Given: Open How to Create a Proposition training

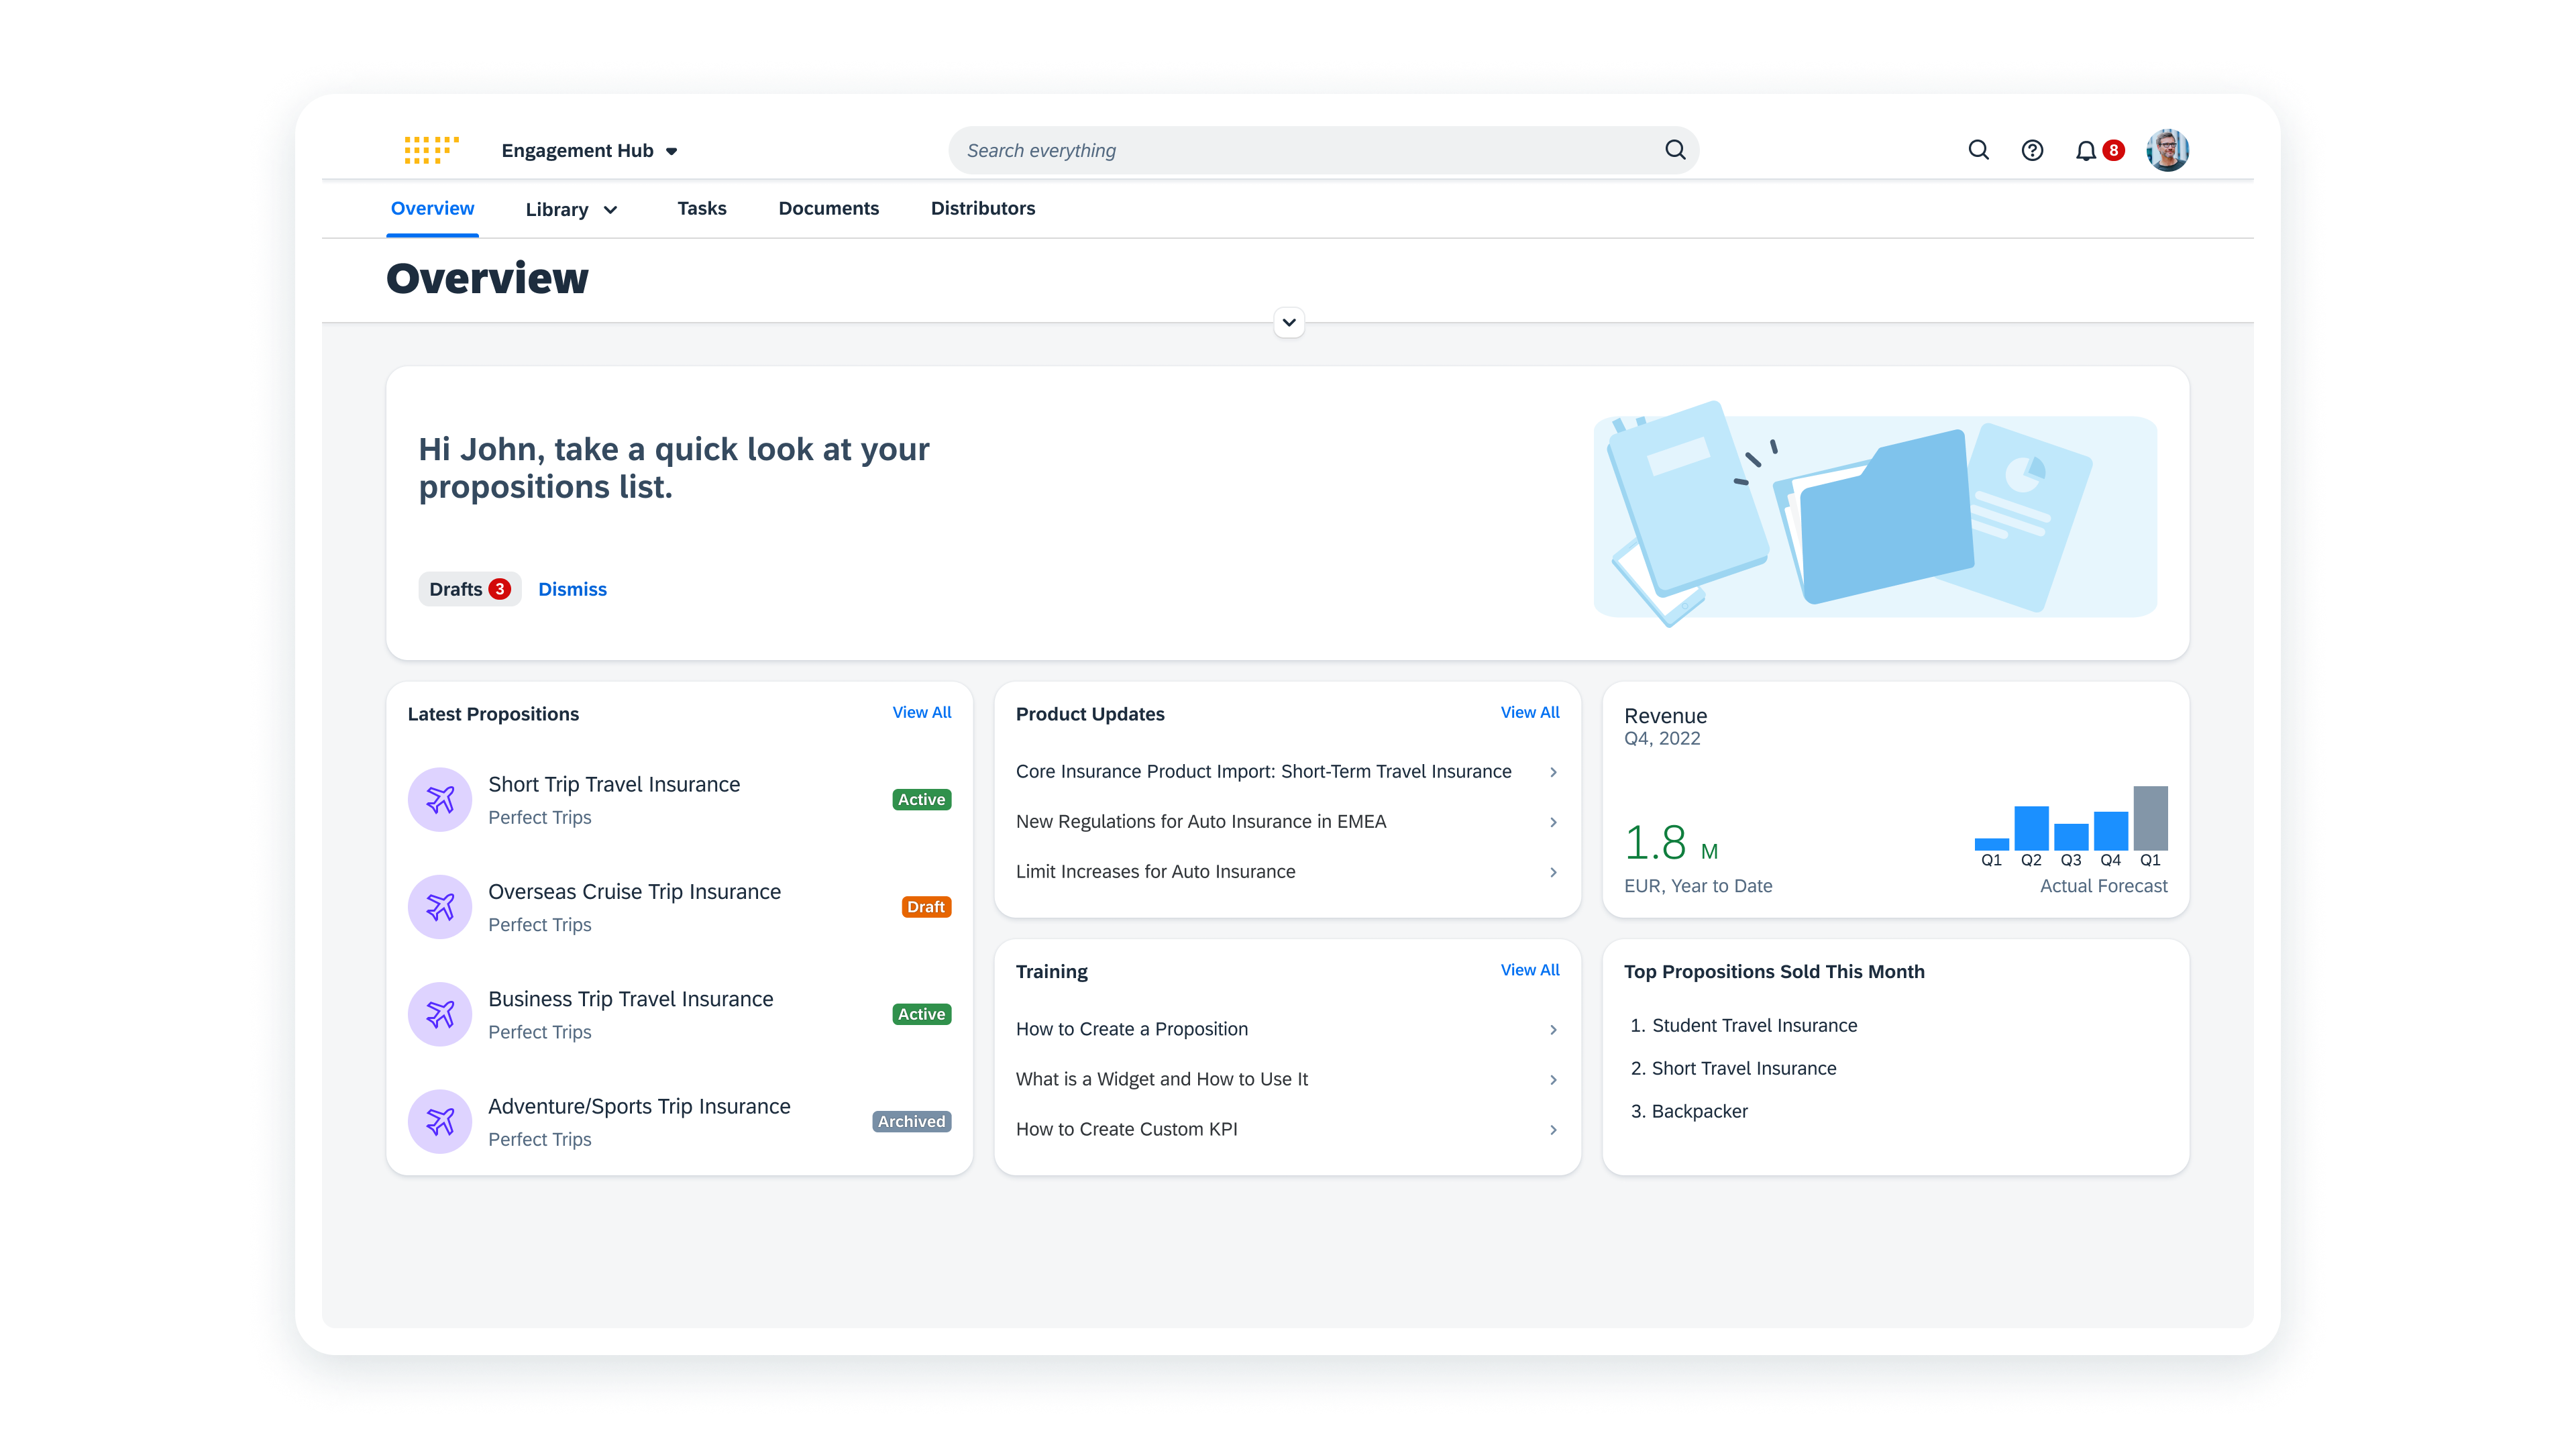Looking at the screenshot, I should click(1287, 1030).
